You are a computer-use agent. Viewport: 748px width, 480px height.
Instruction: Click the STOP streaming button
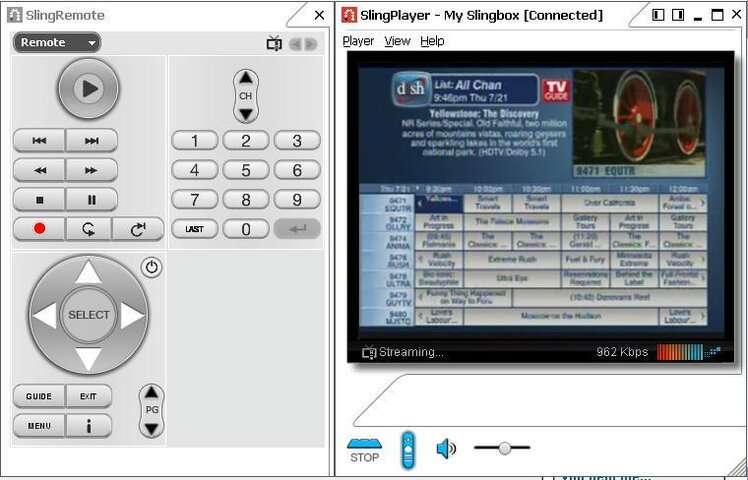[x=364, y=450]
